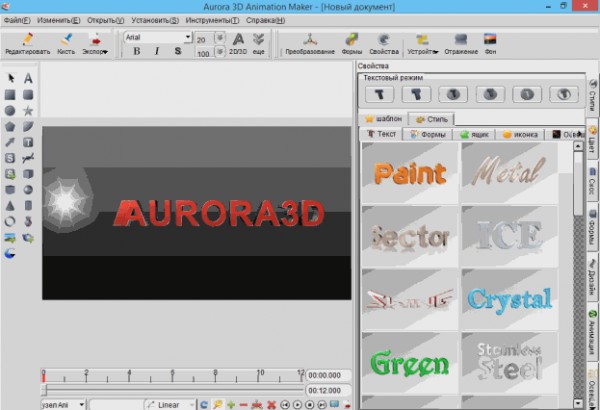Toggle the S text style button
This screenshot has height=410, width=600.
pos(178,51)
